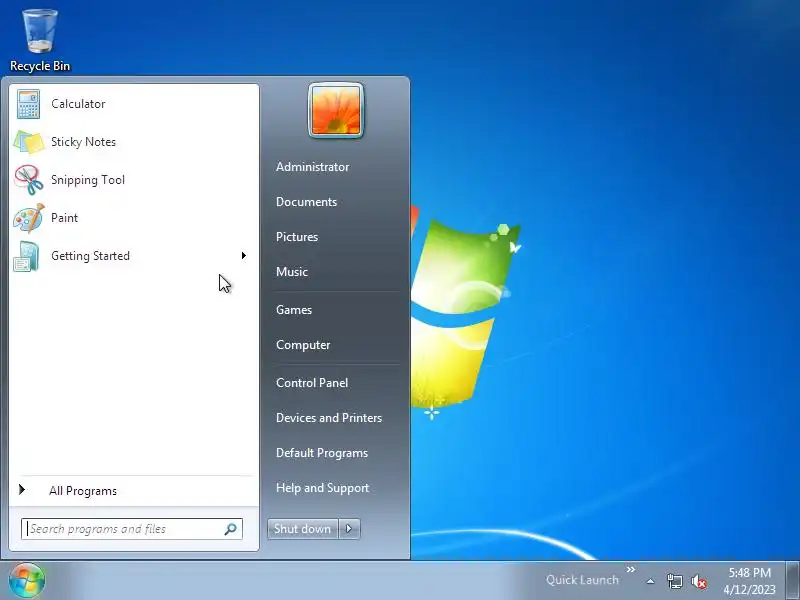Select the Sticky Notes text label
This screenshot has width=800, height=600.
[84, 142]
